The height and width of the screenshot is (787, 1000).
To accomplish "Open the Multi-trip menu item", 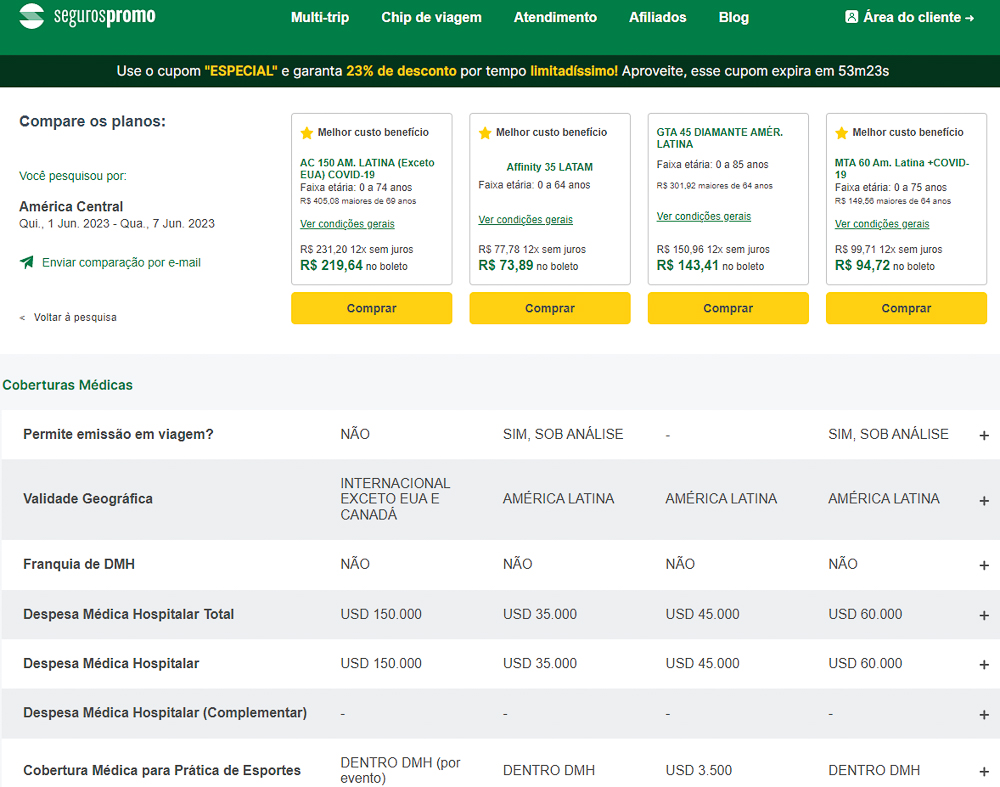I will [x=320, y=17].
